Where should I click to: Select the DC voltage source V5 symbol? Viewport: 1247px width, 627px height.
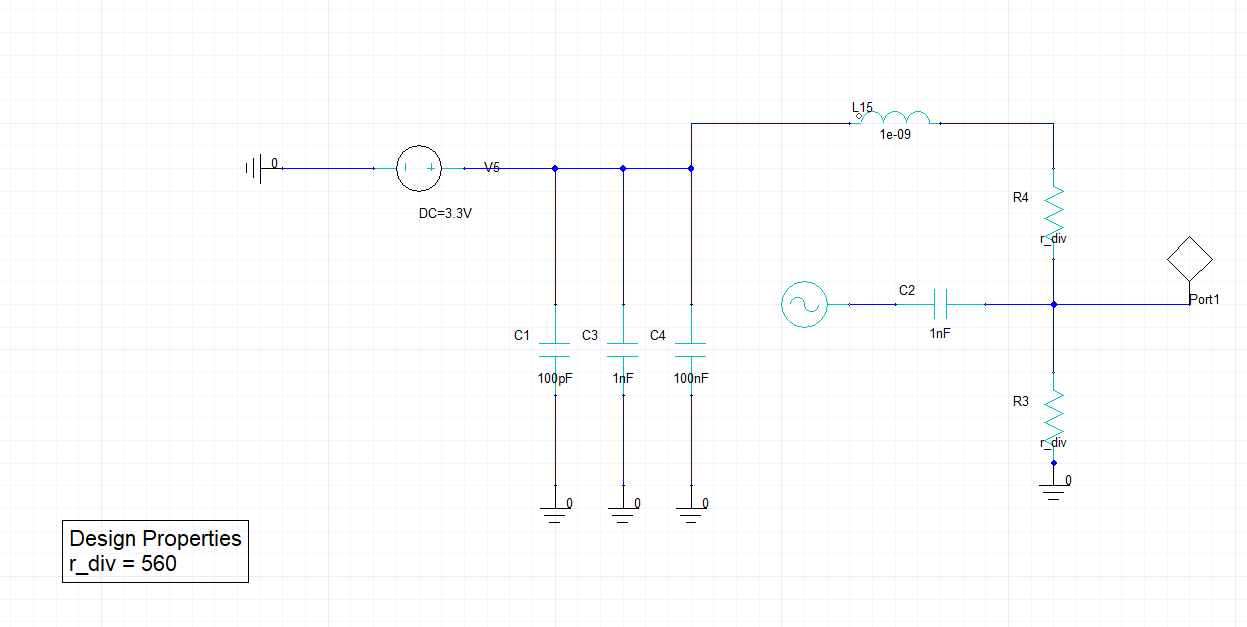(x=420, y=168)
